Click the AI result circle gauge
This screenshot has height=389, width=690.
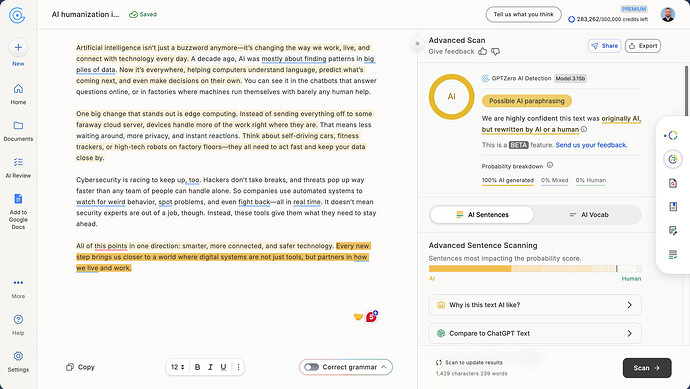[451, 96]
